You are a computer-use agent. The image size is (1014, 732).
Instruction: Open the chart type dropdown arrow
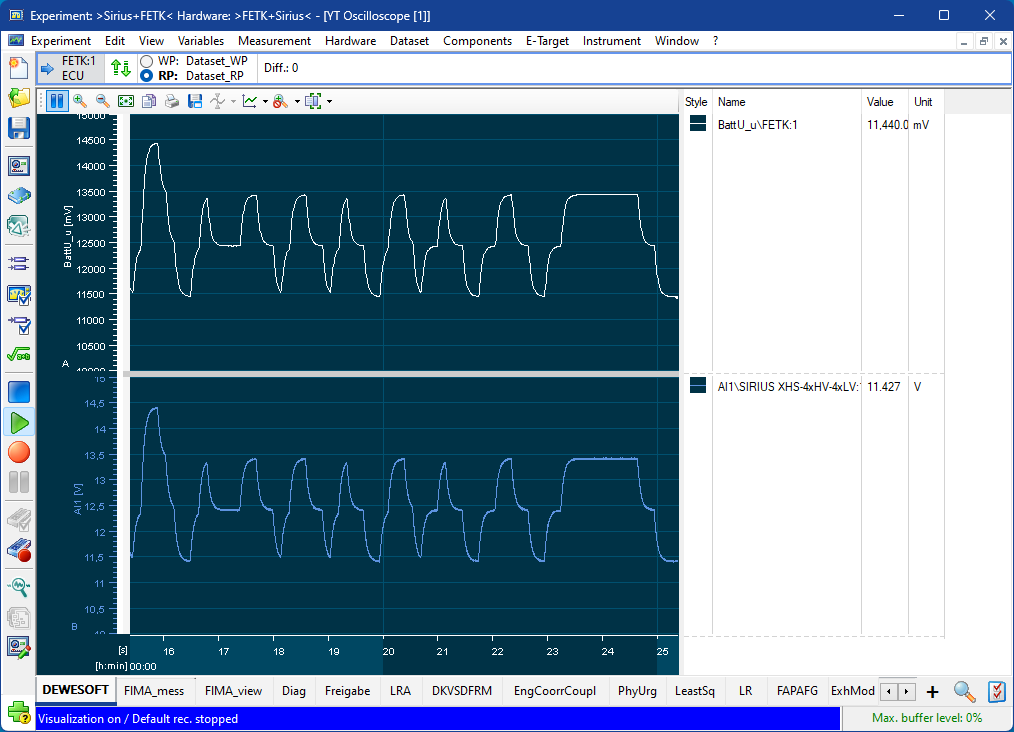tap(265, 100)
